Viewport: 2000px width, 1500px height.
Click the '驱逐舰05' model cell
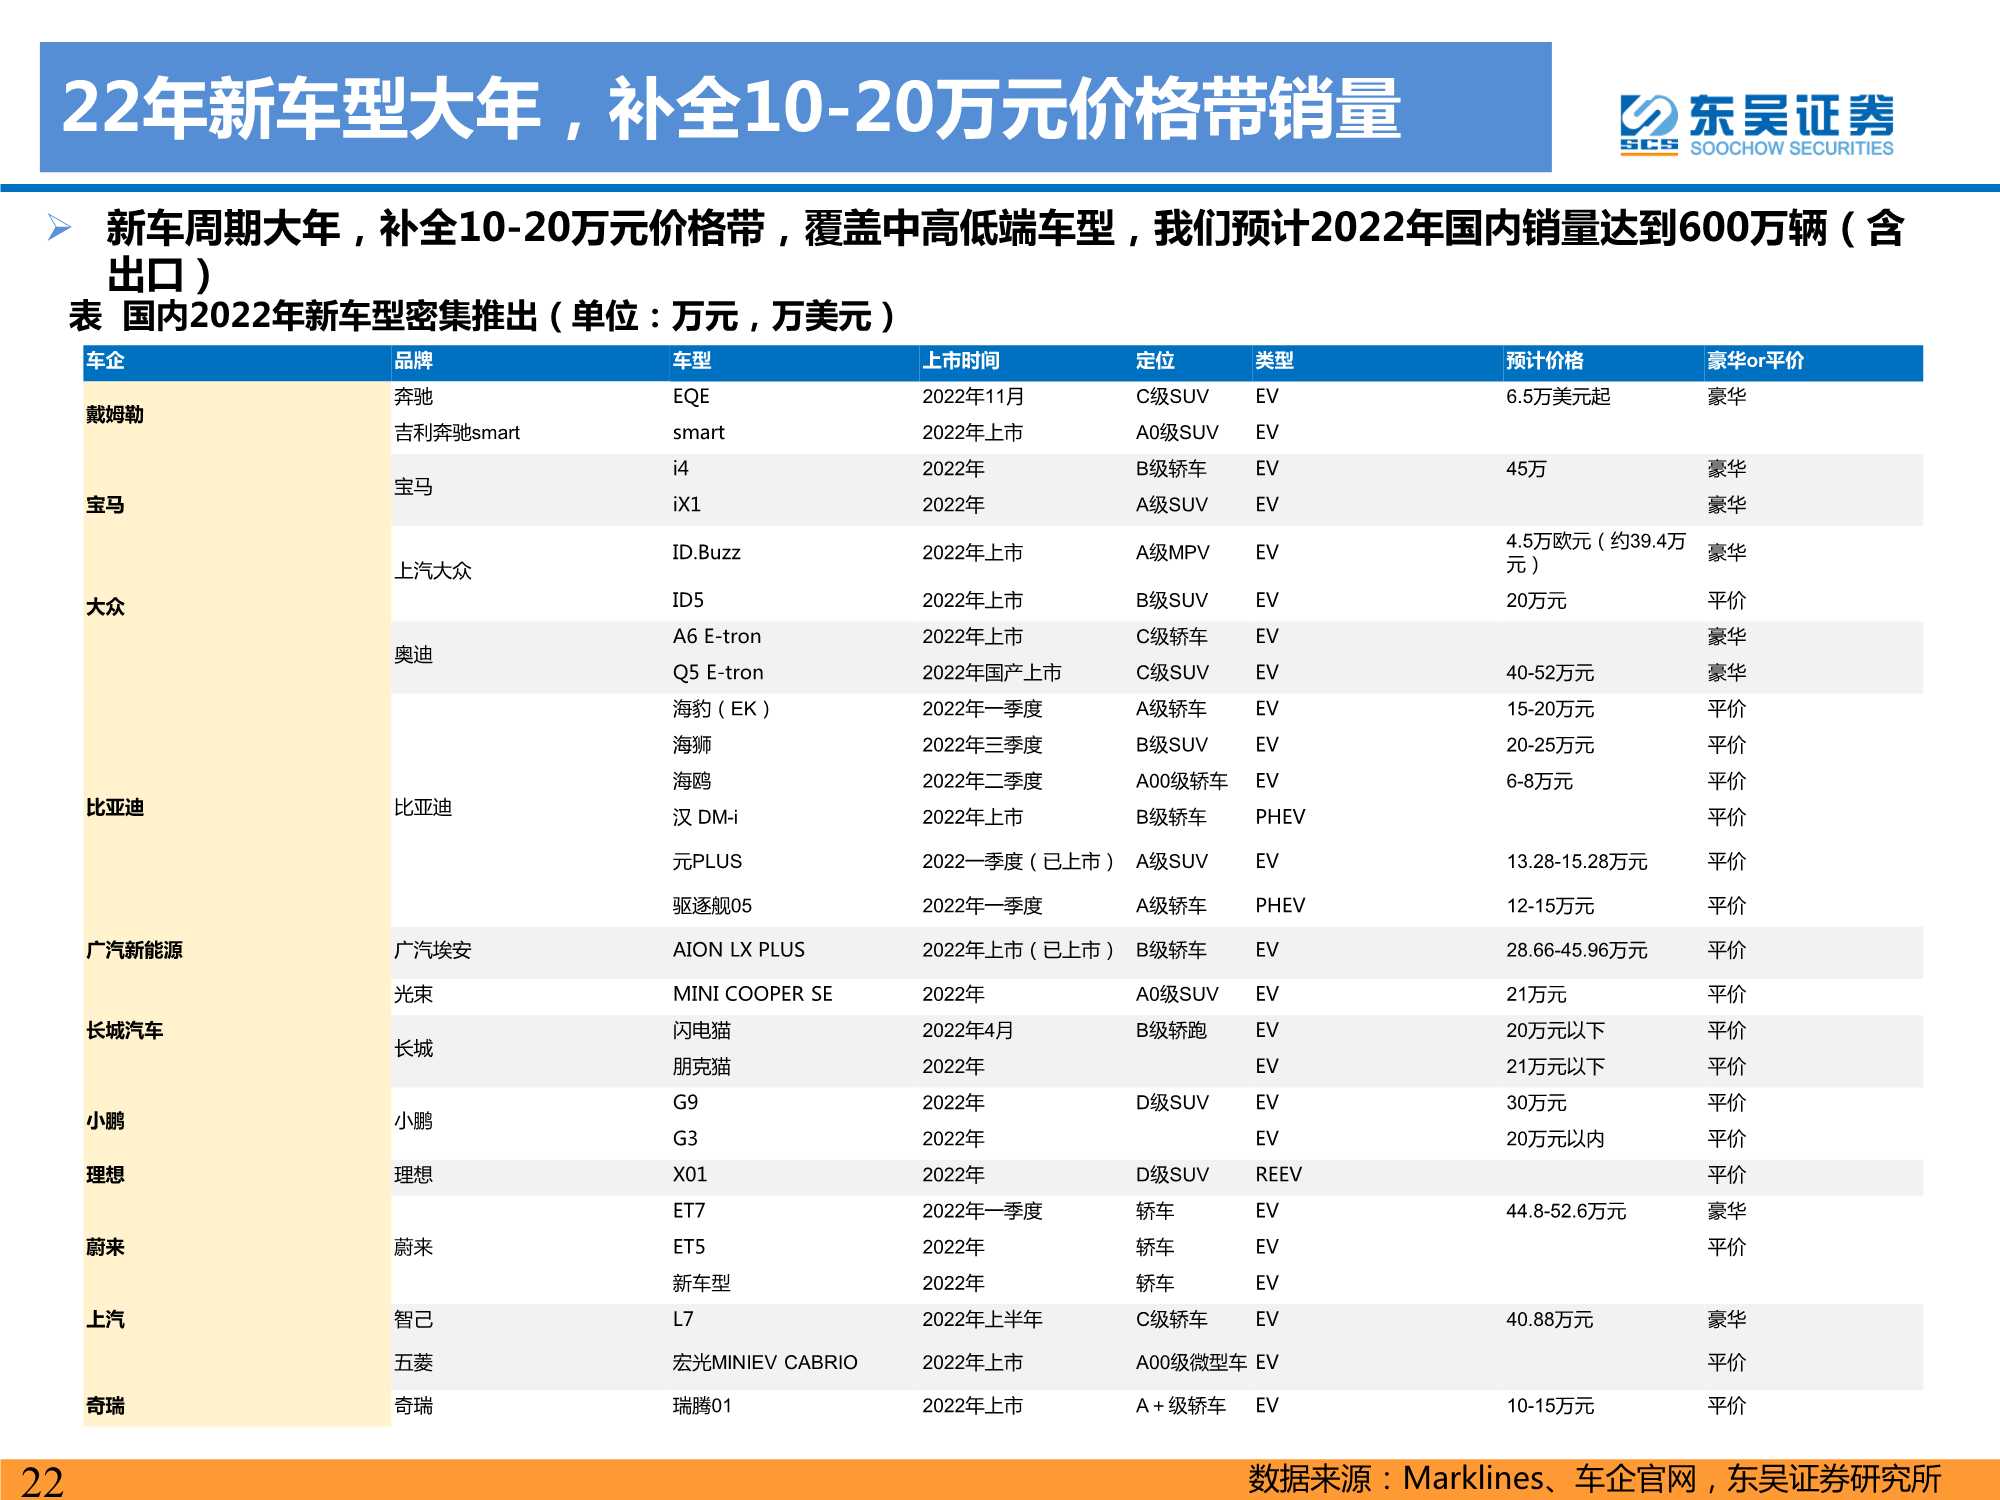click(712, 906)
